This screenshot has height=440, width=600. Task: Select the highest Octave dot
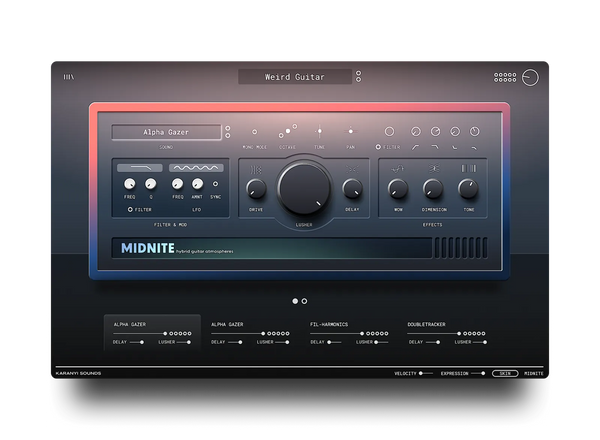tap(295, 126)
